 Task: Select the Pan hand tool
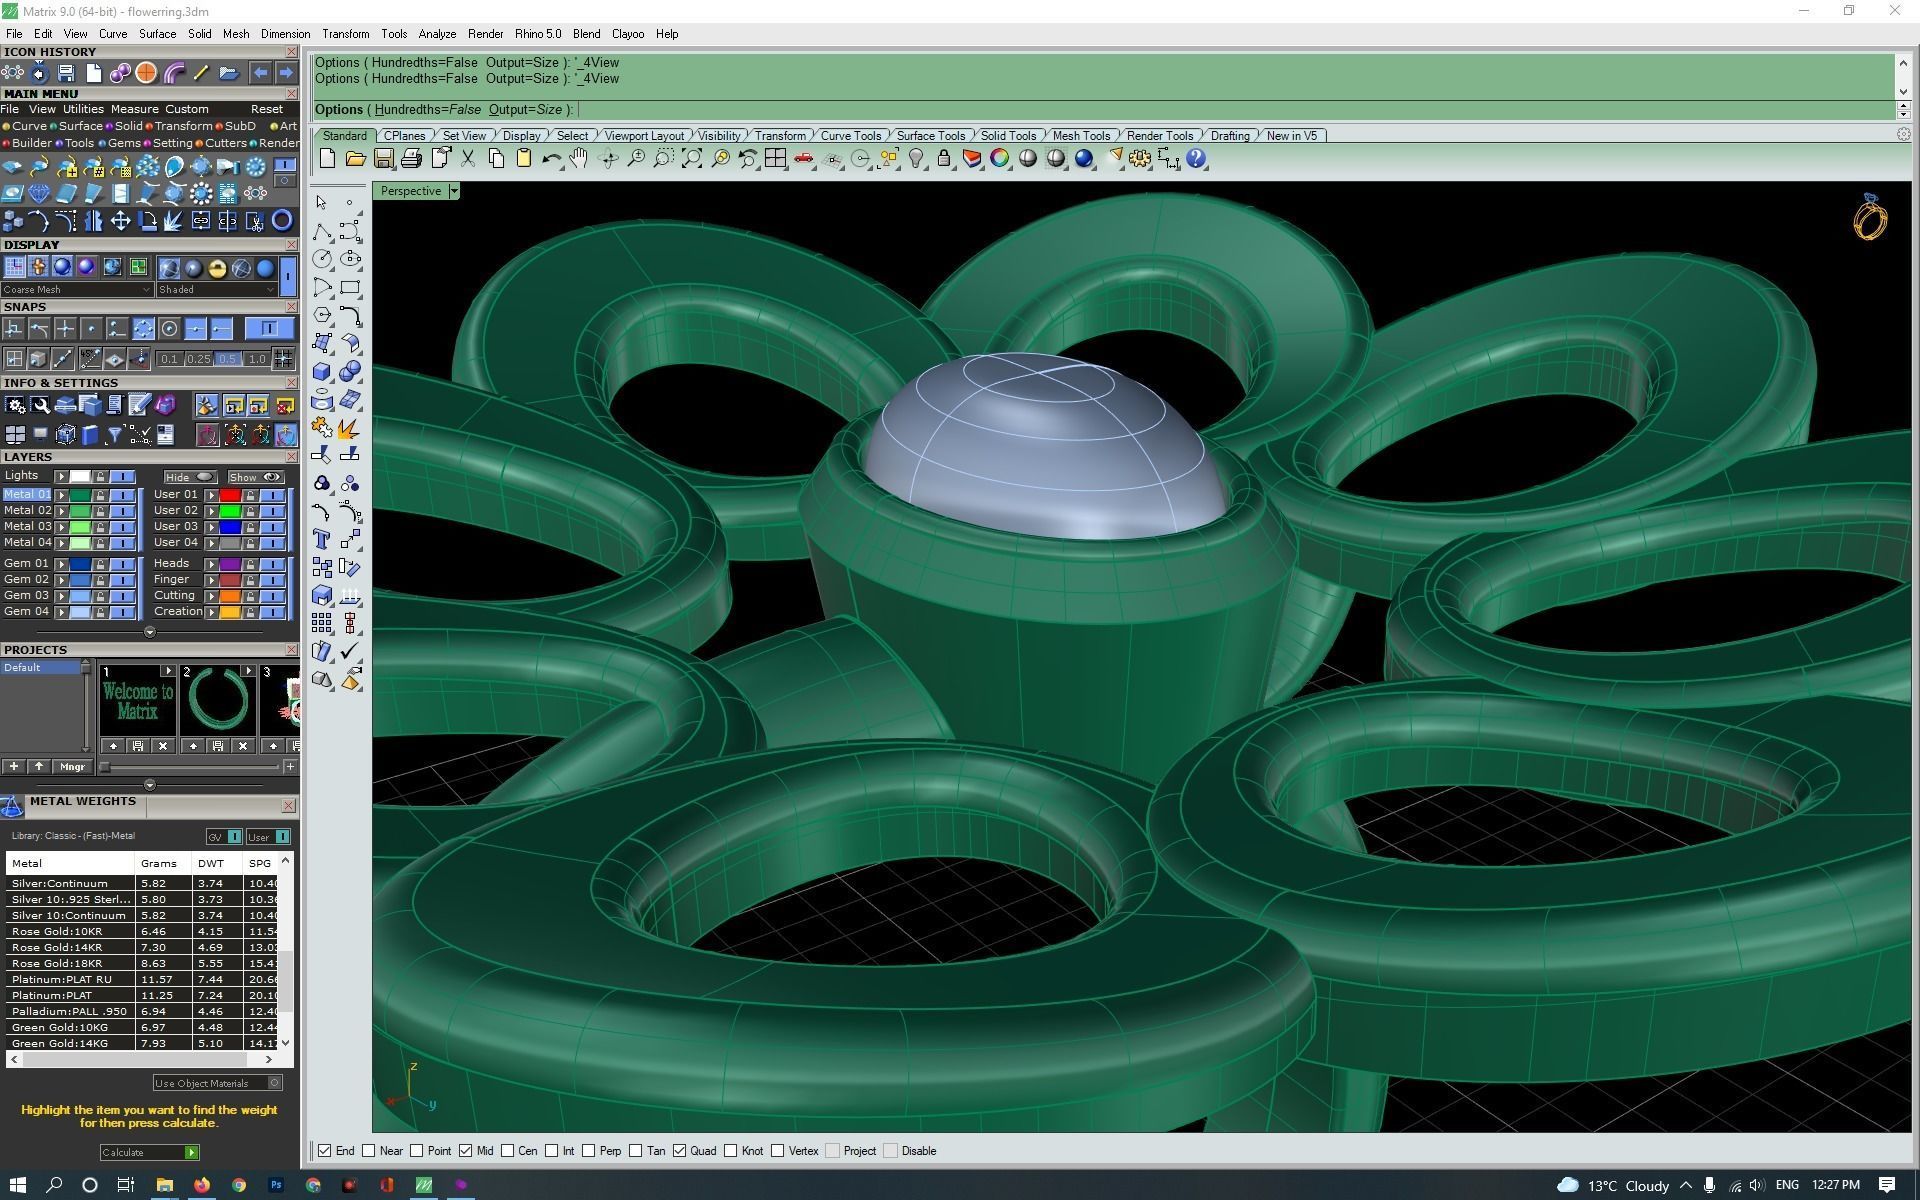point(579,159)
